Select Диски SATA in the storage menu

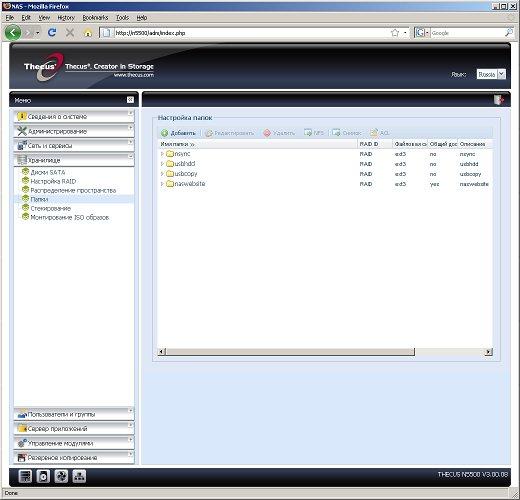pos(48,172)
